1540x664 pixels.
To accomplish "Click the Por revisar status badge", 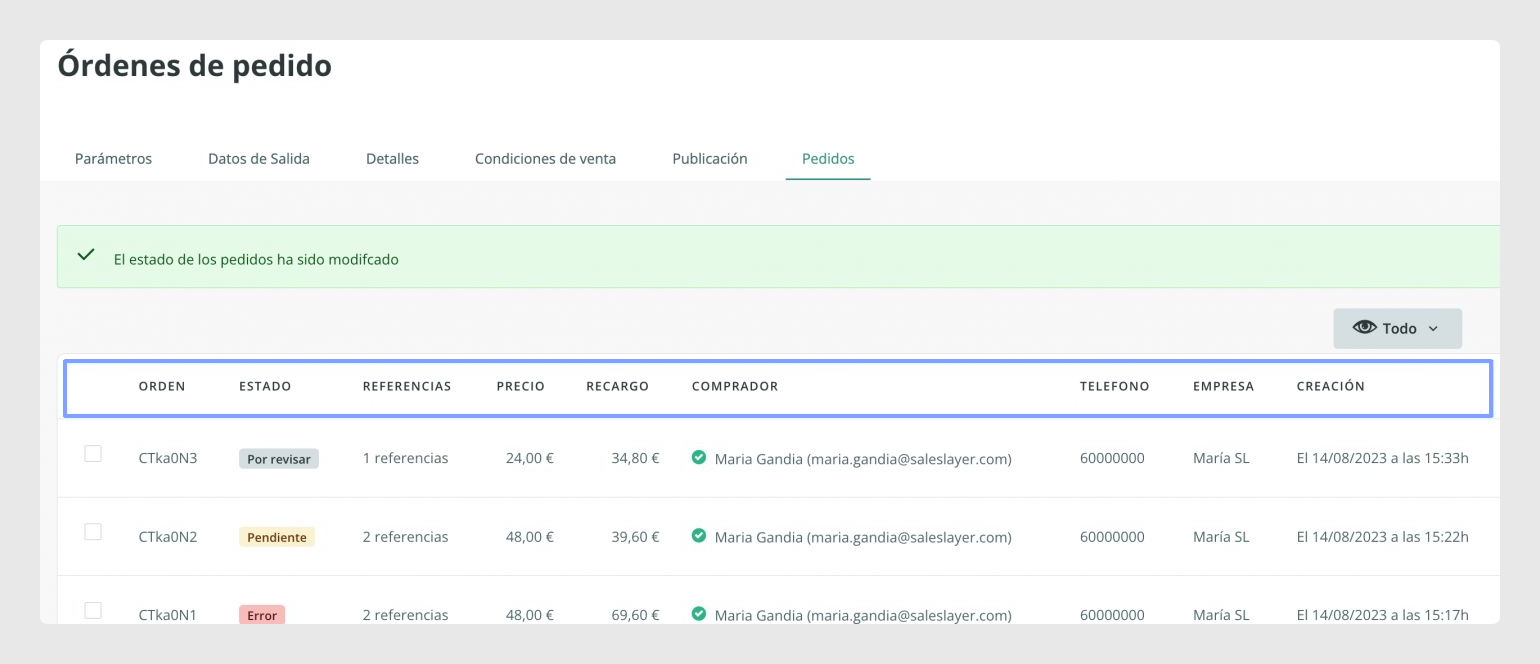I will 279,459.
